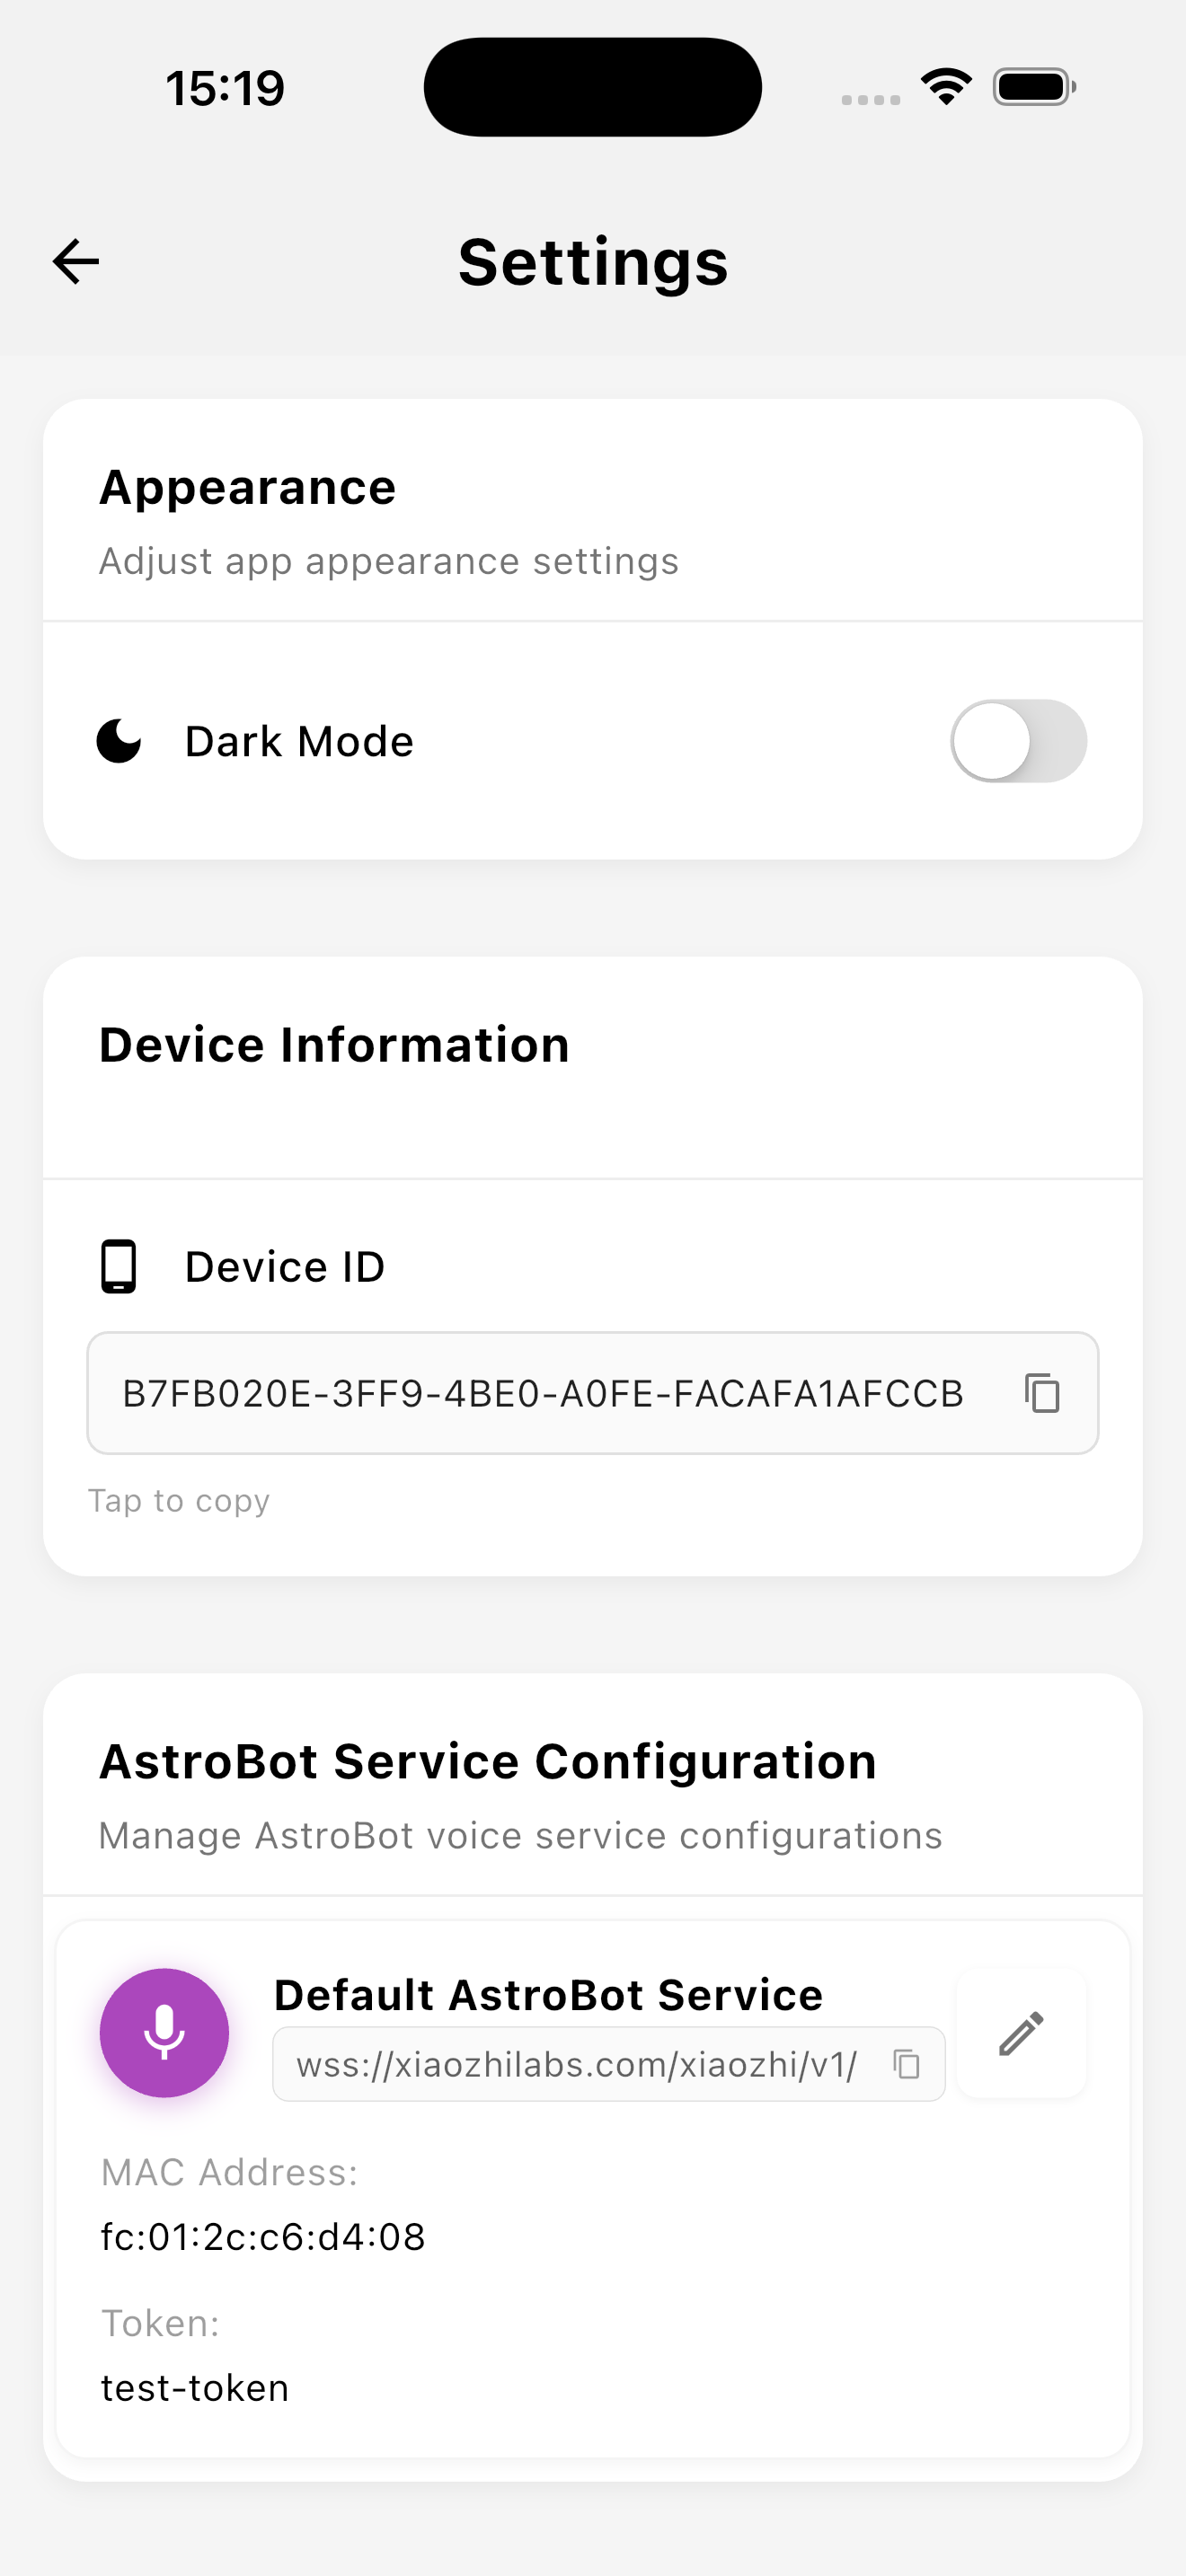Click the Wi-Fi status icon

tap(946, 87)
